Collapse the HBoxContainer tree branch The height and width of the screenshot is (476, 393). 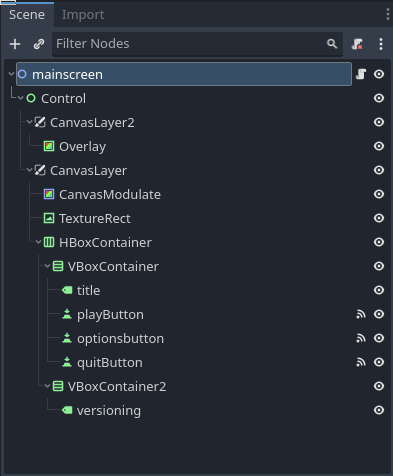click(38, 242)
